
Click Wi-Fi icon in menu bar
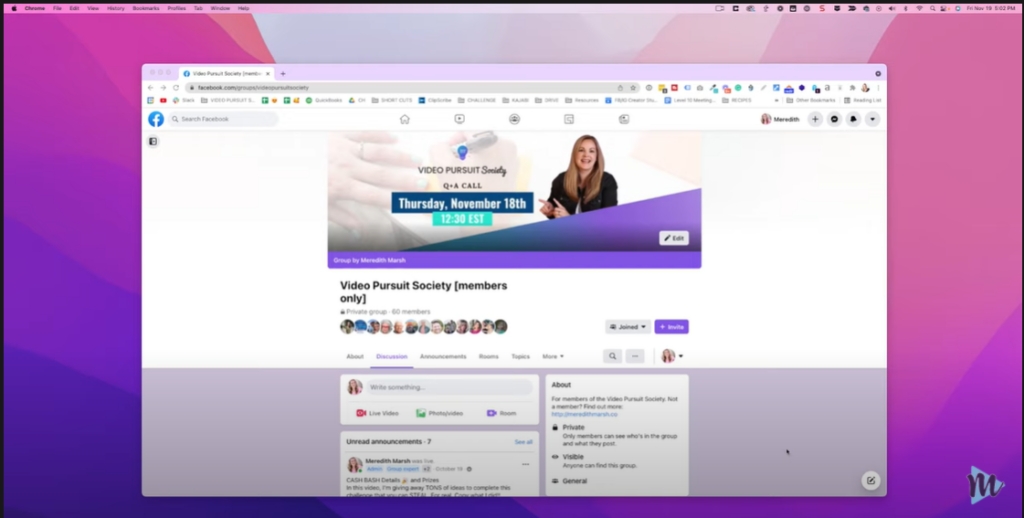click(x=920, y=8)
